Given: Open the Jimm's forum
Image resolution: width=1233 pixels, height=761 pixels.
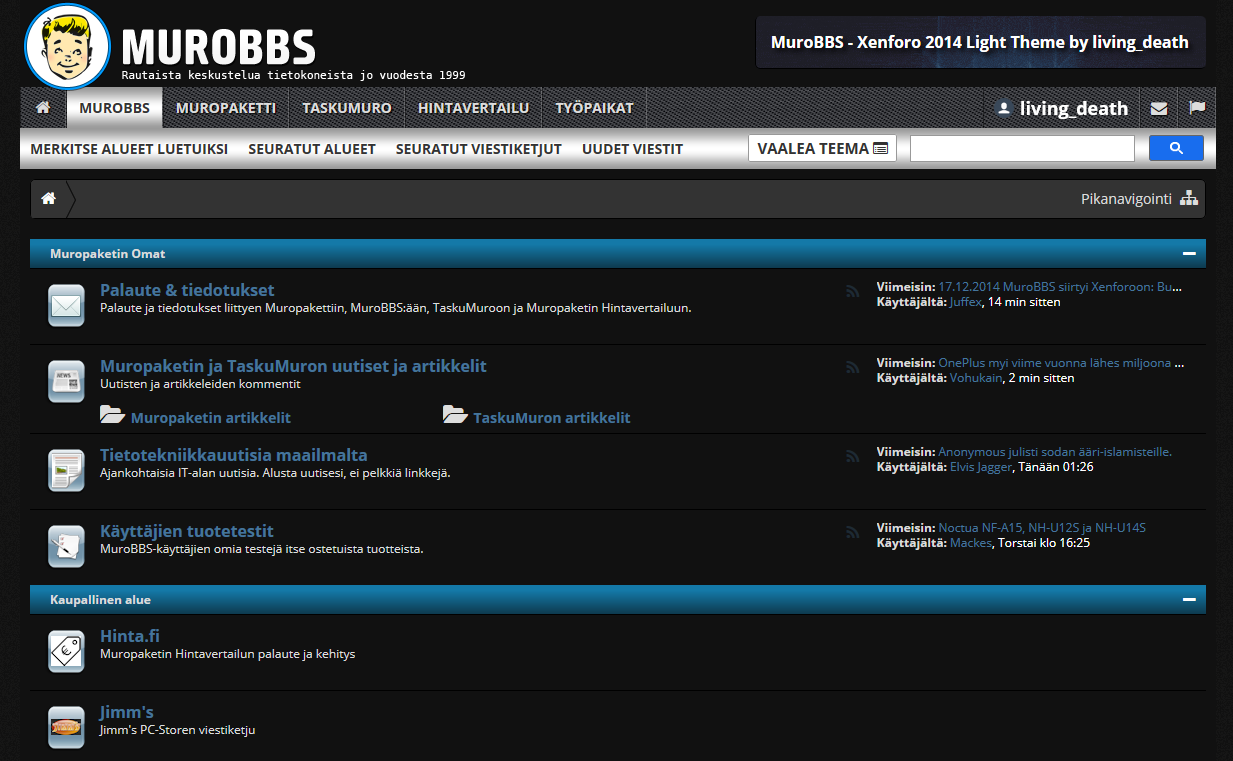Looking at the screenshot, I should pyautogui.click(x=127, y=712).
